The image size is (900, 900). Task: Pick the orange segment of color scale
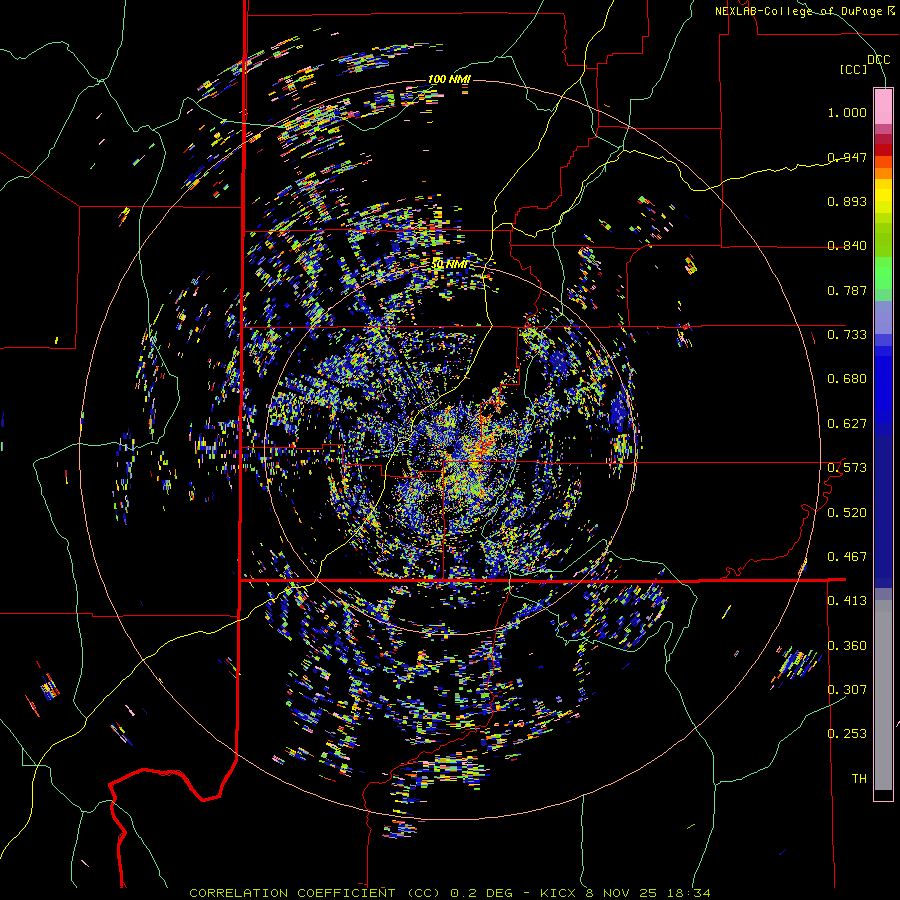click(x=883, y=173)
